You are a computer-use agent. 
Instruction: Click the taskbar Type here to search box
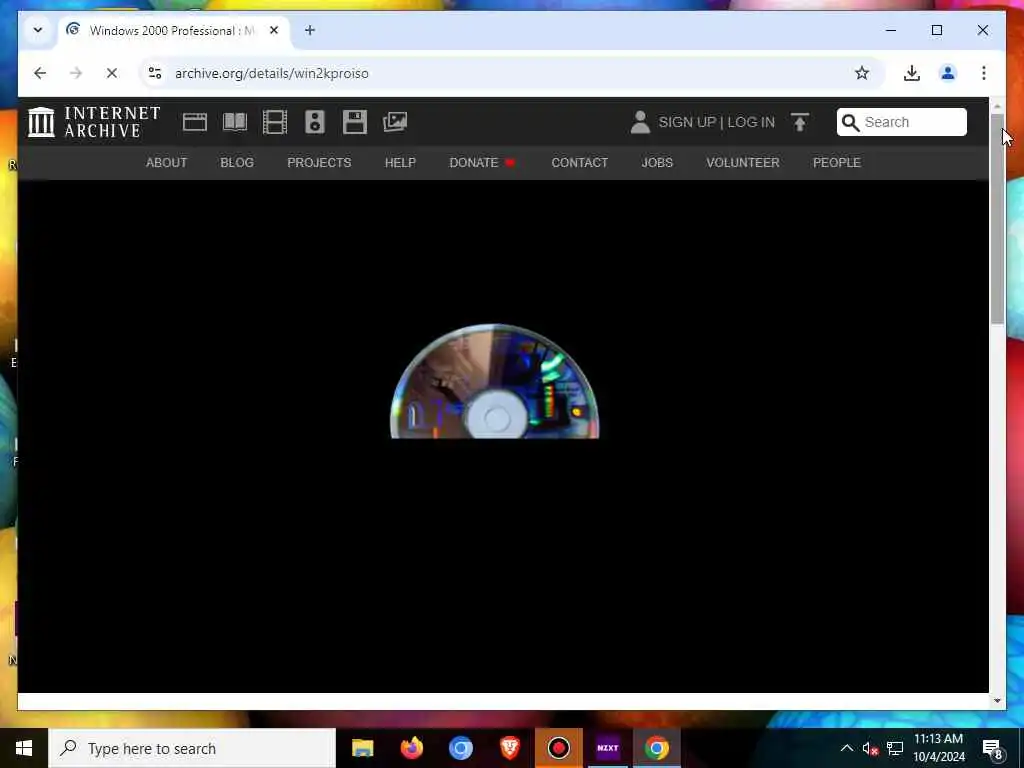click(192, 748)
